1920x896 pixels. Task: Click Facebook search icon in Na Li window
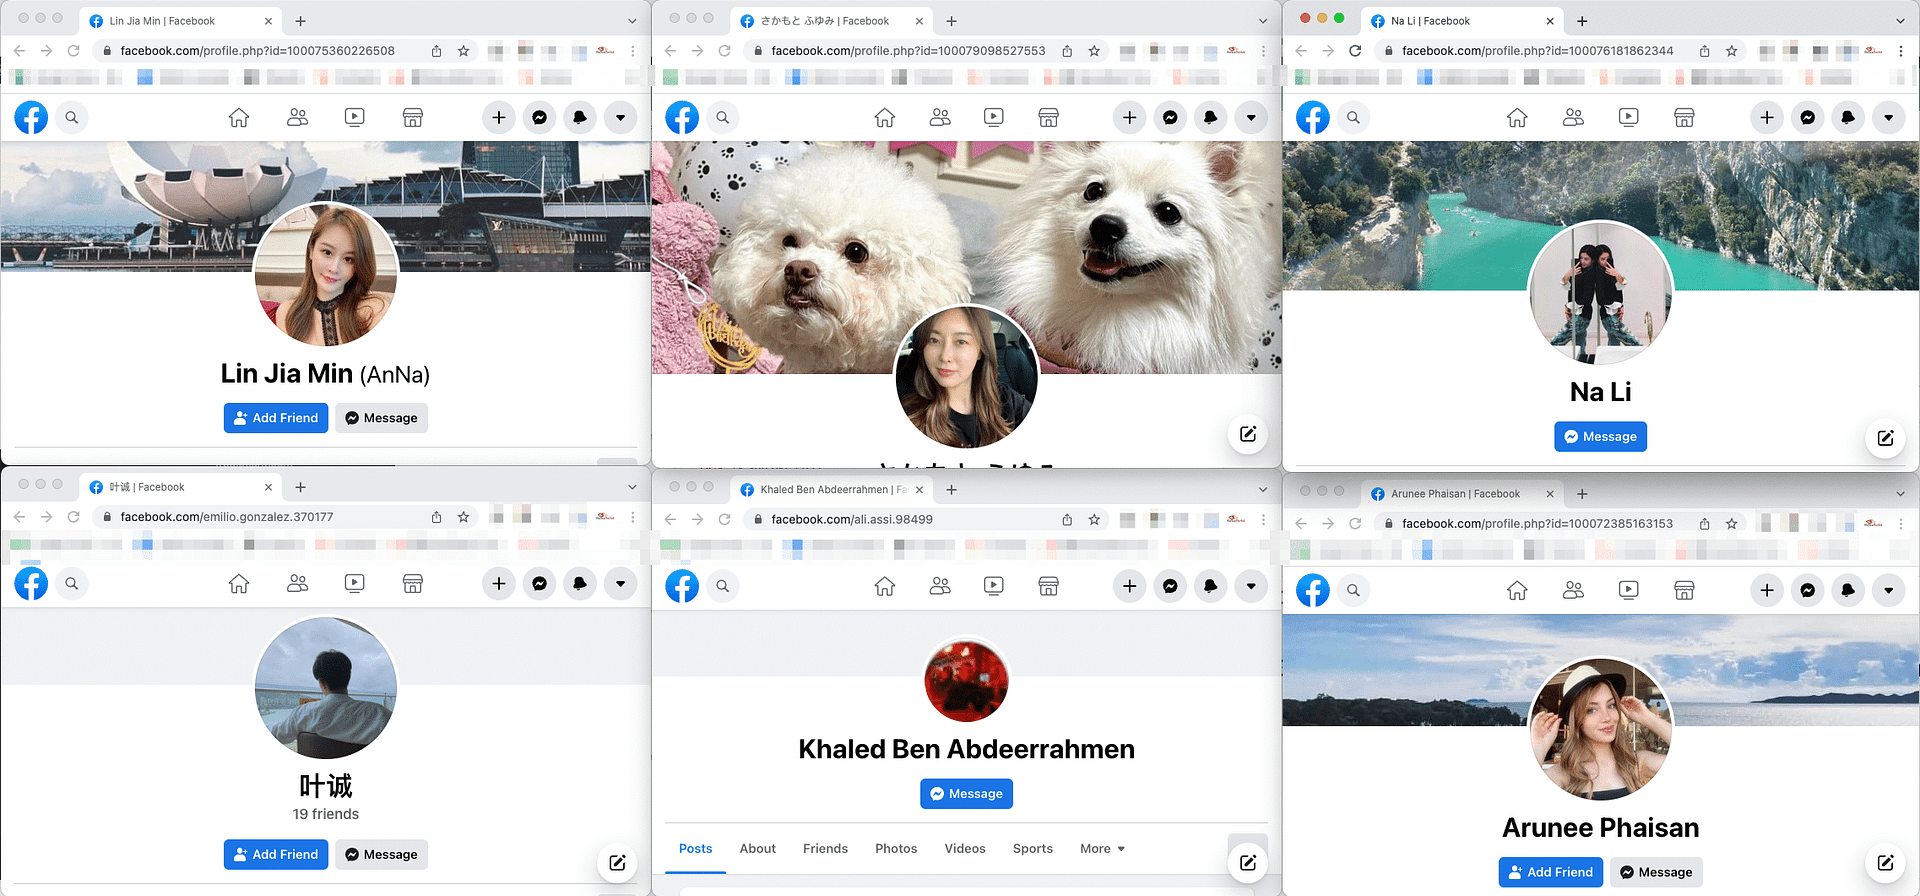1353,118
